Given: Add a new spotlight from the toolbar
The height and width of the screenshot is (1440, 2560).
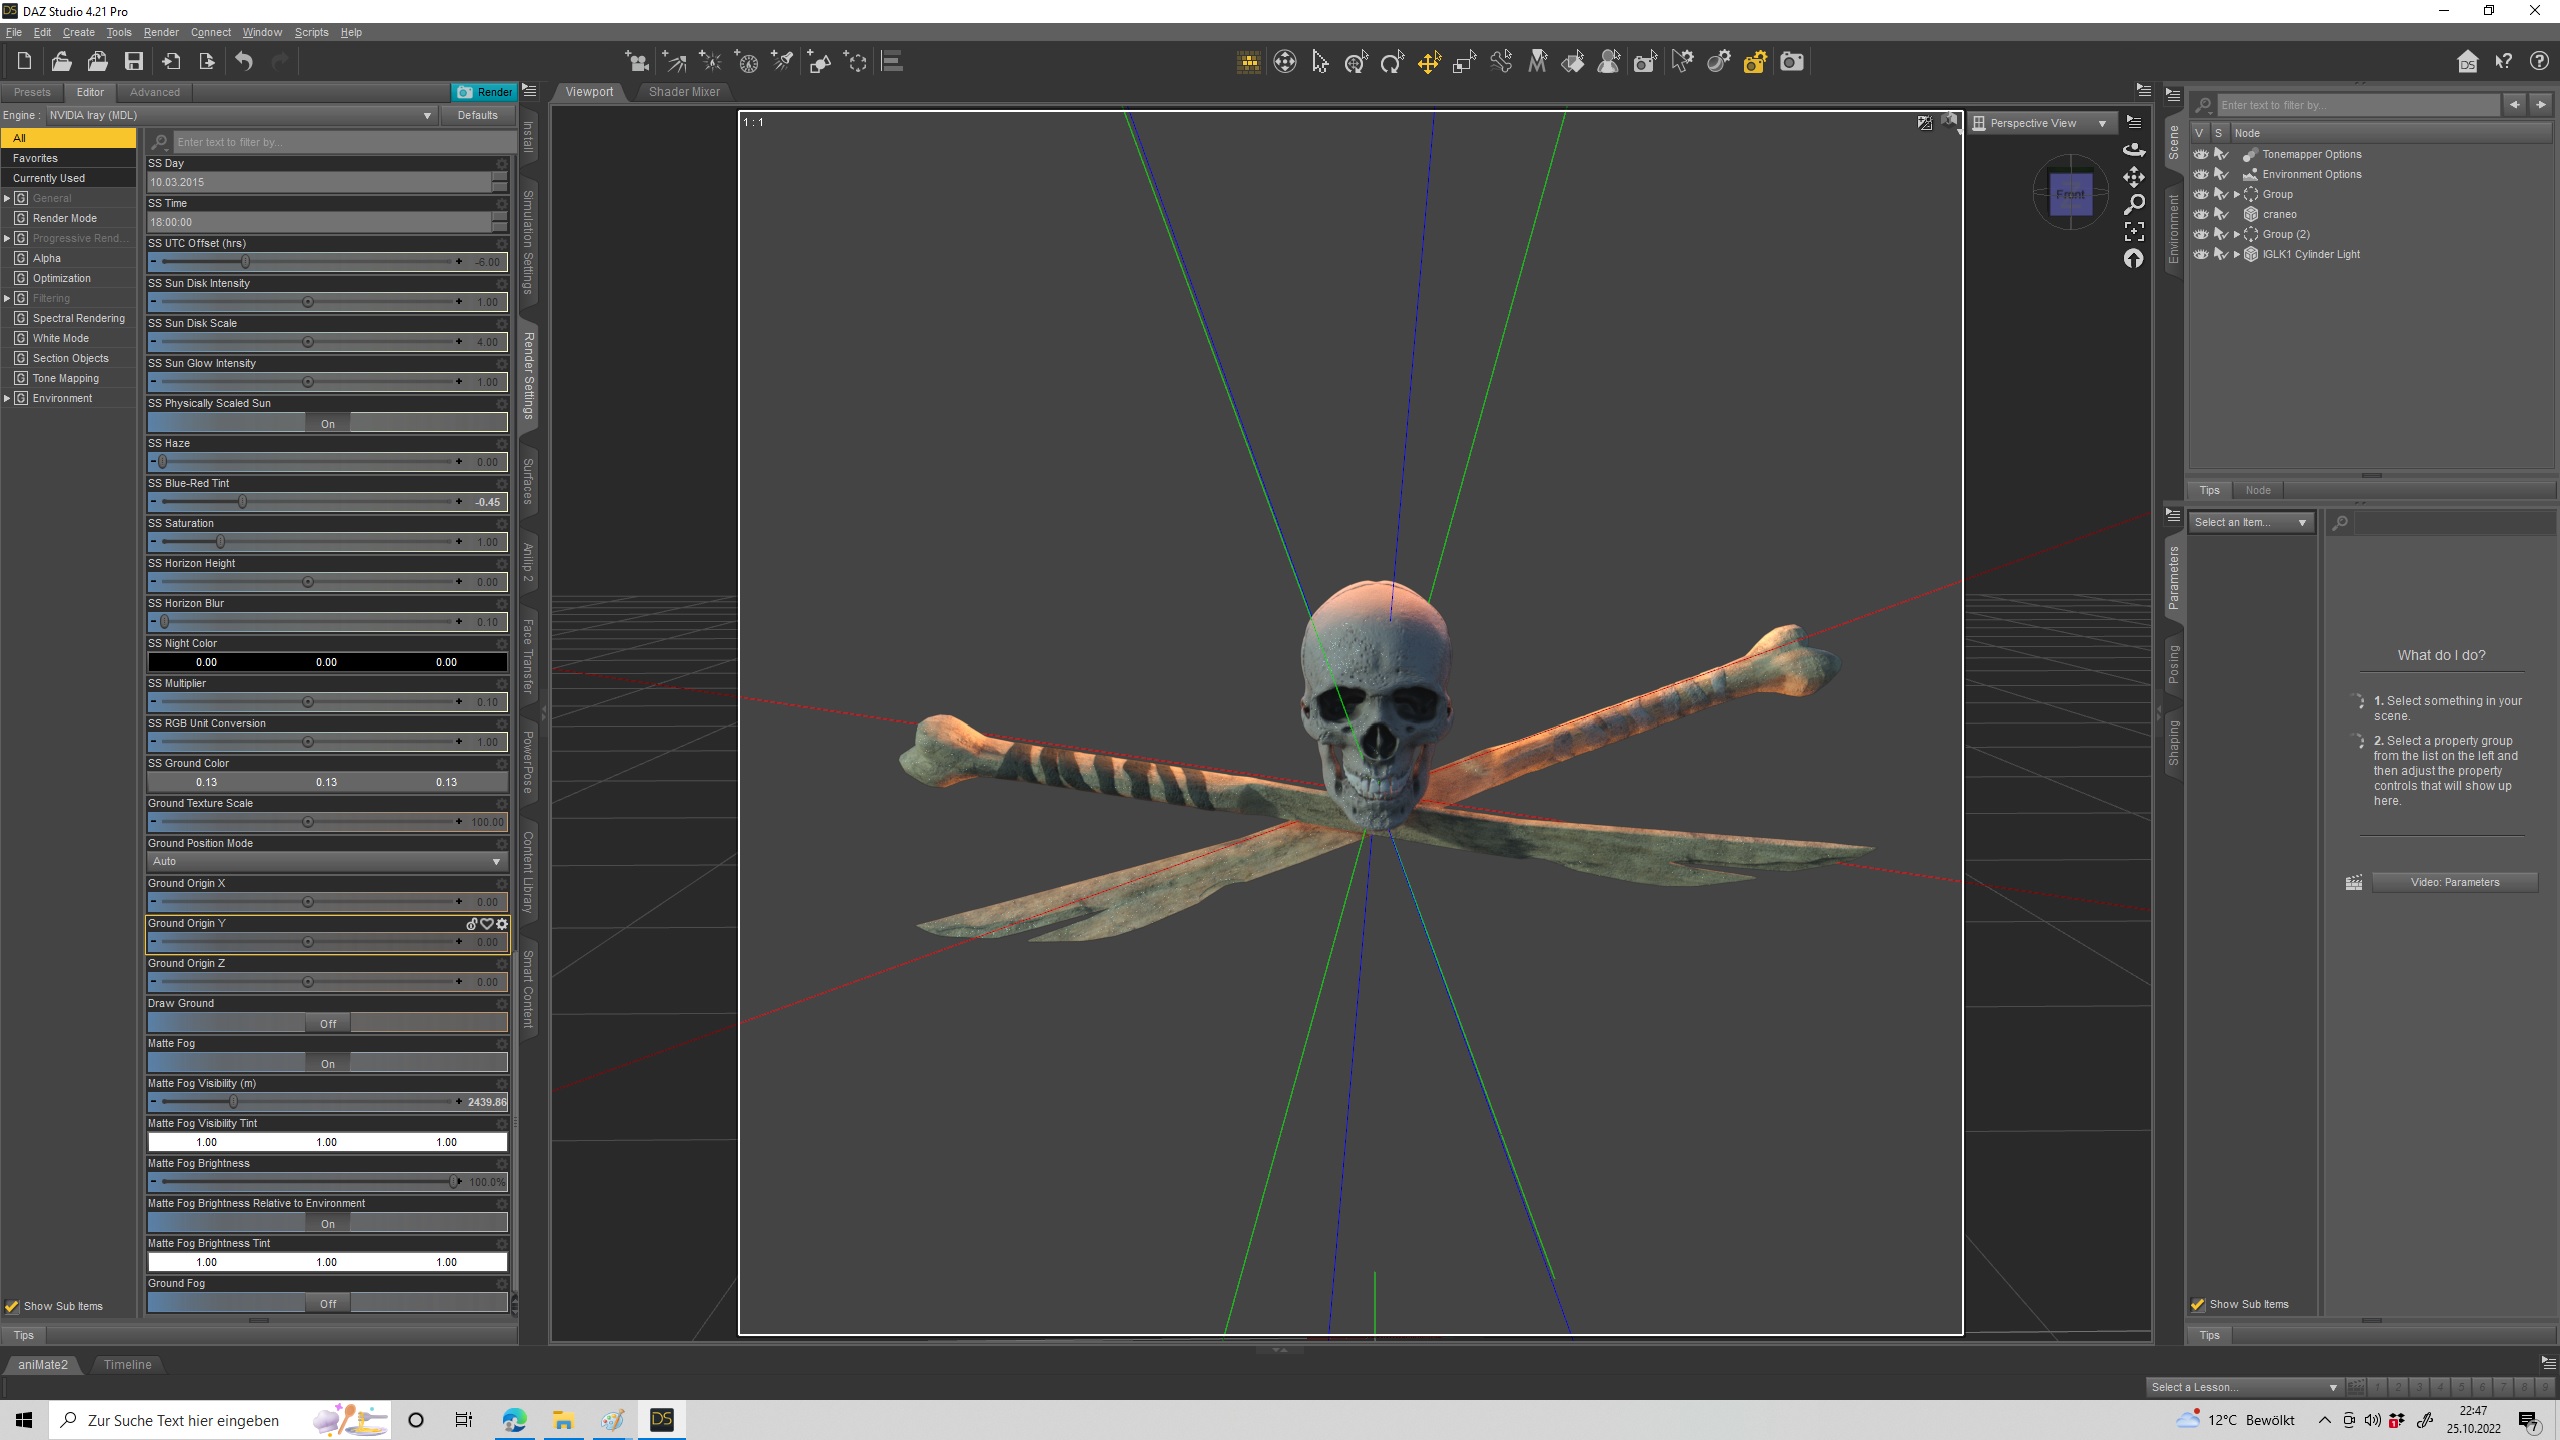Looking at the screenshot, I should 782,62.
